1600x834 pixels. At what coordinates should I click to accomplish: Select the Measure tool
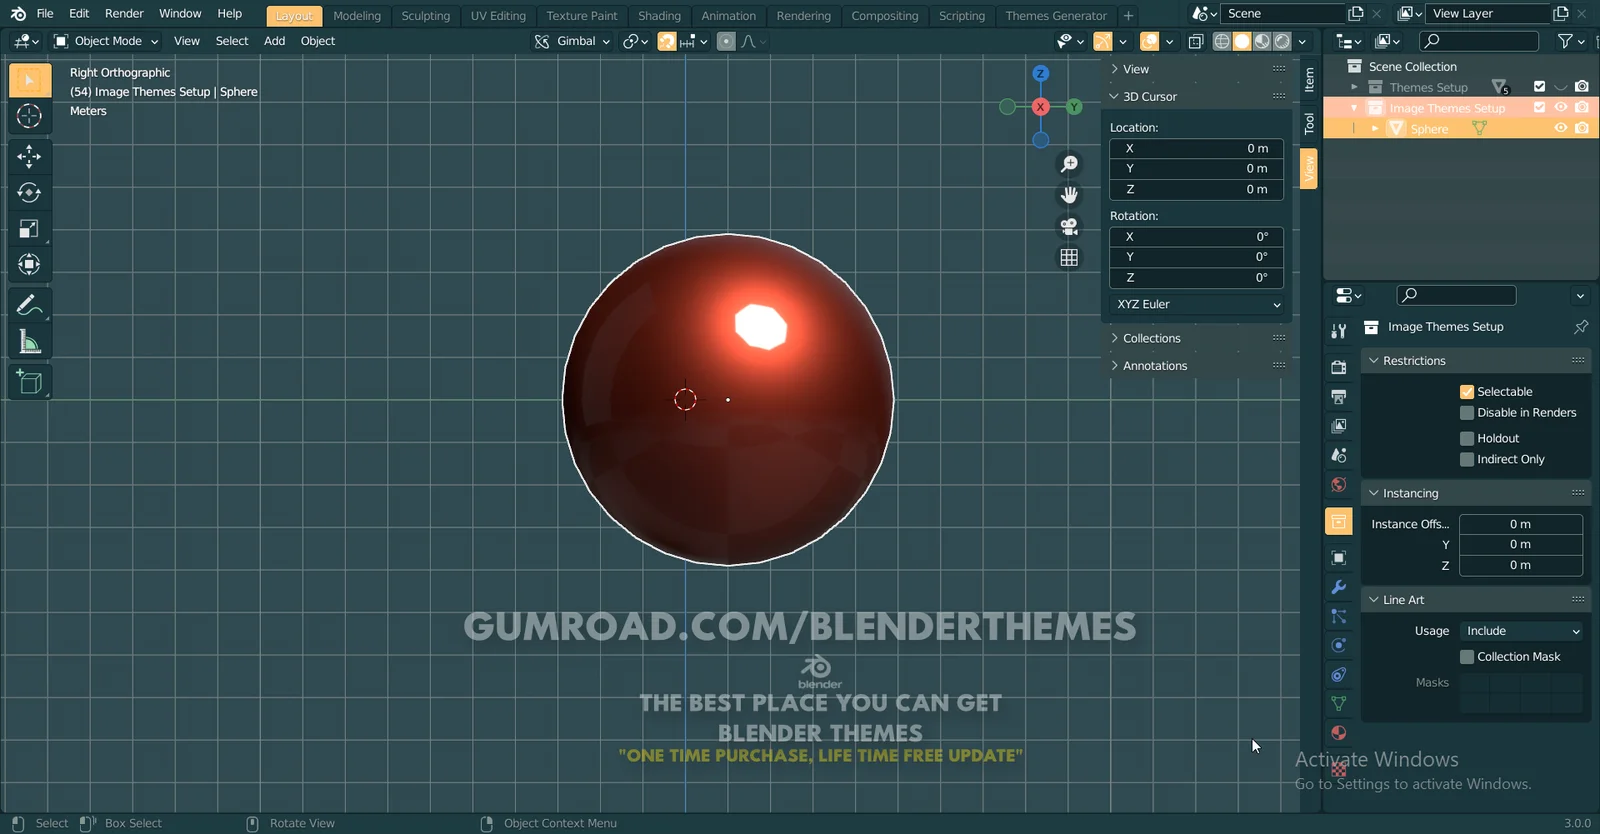29,342
